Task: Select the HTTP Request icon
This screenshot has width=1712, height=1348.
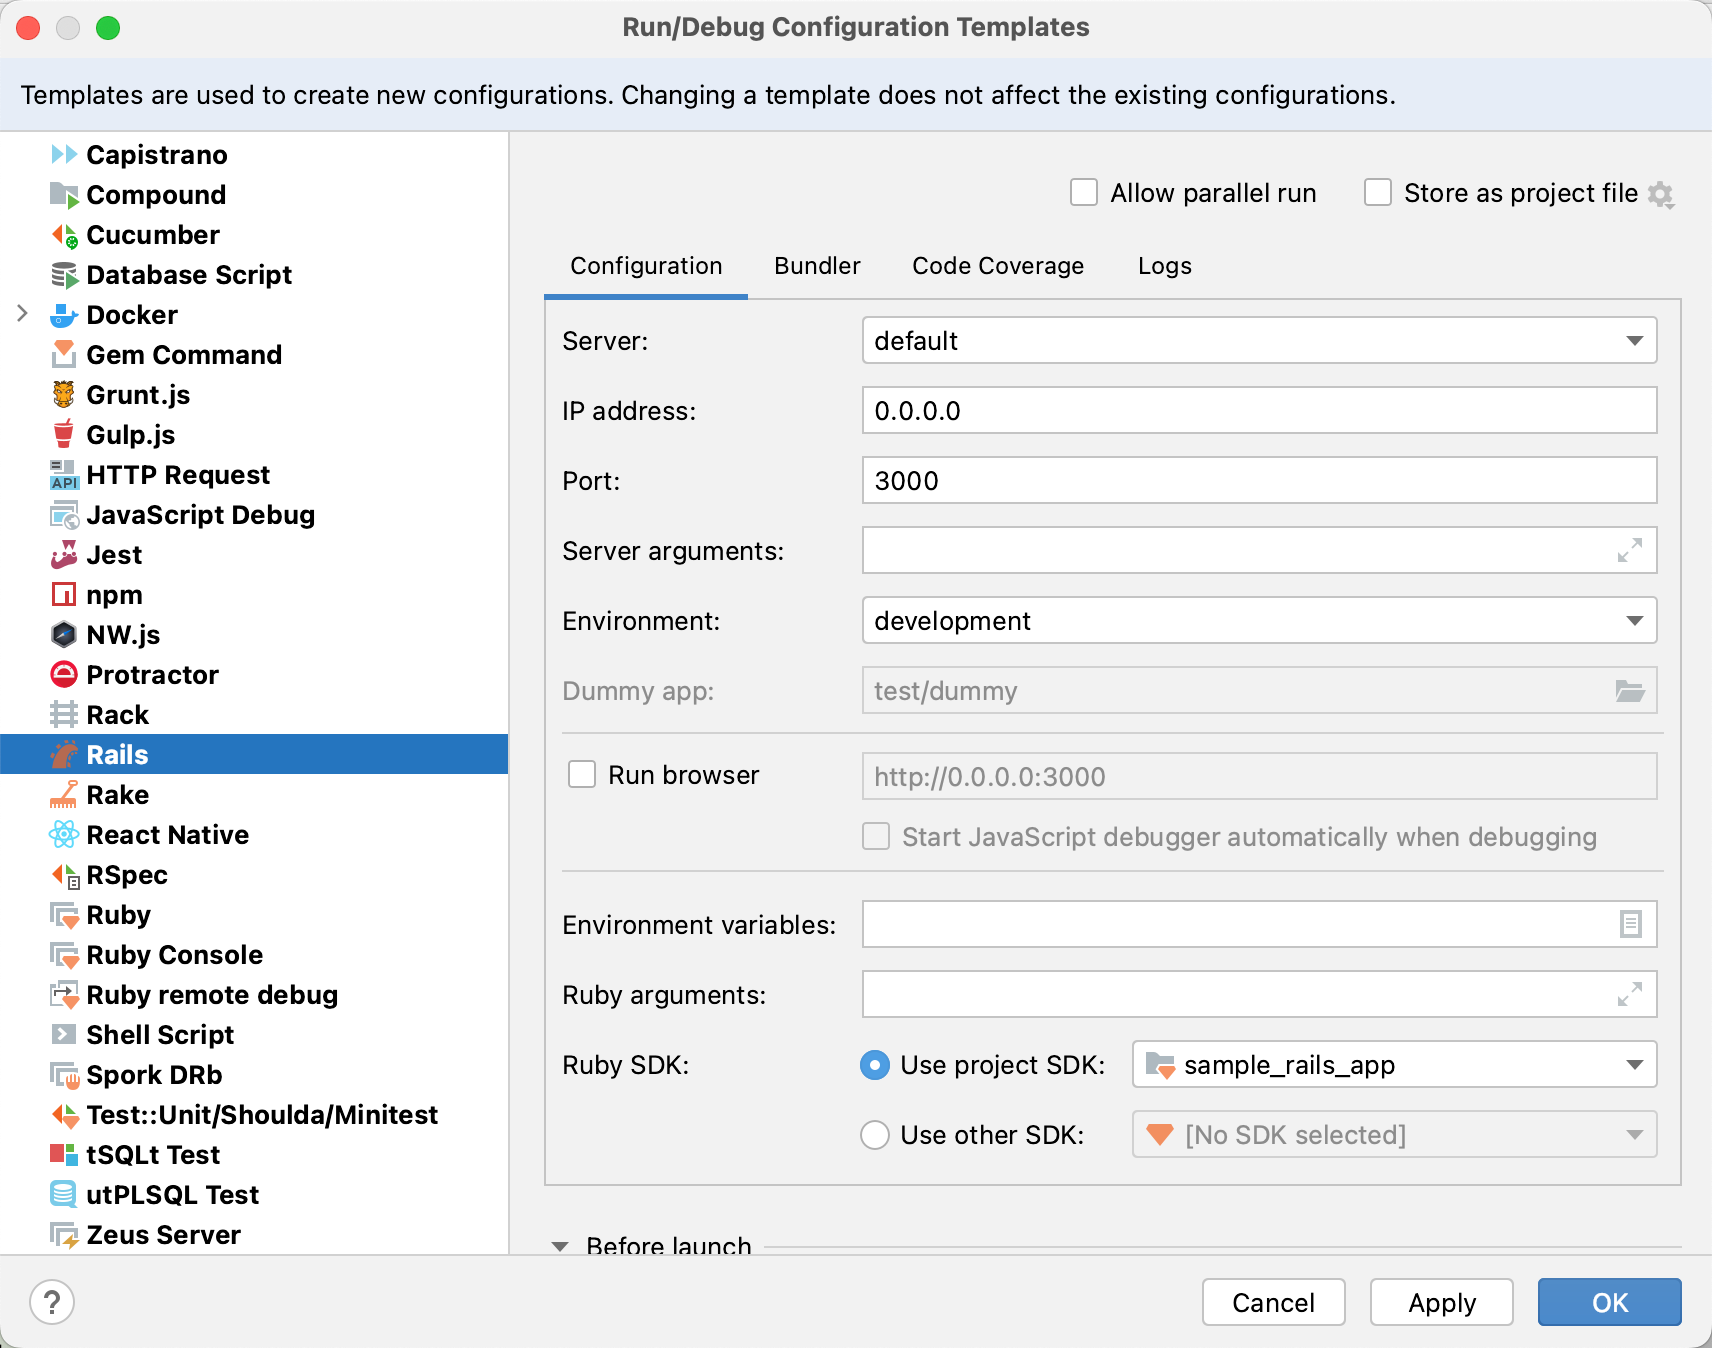Action: pos(64,474)
